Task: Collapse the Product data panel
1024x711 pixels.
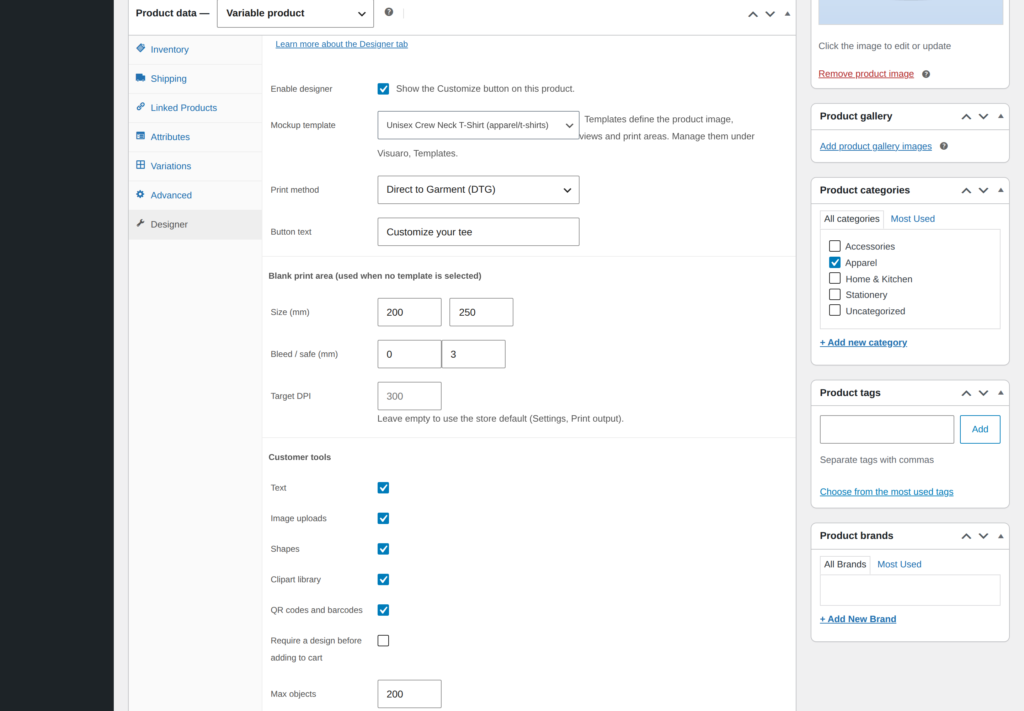Action: coord(788,14)
